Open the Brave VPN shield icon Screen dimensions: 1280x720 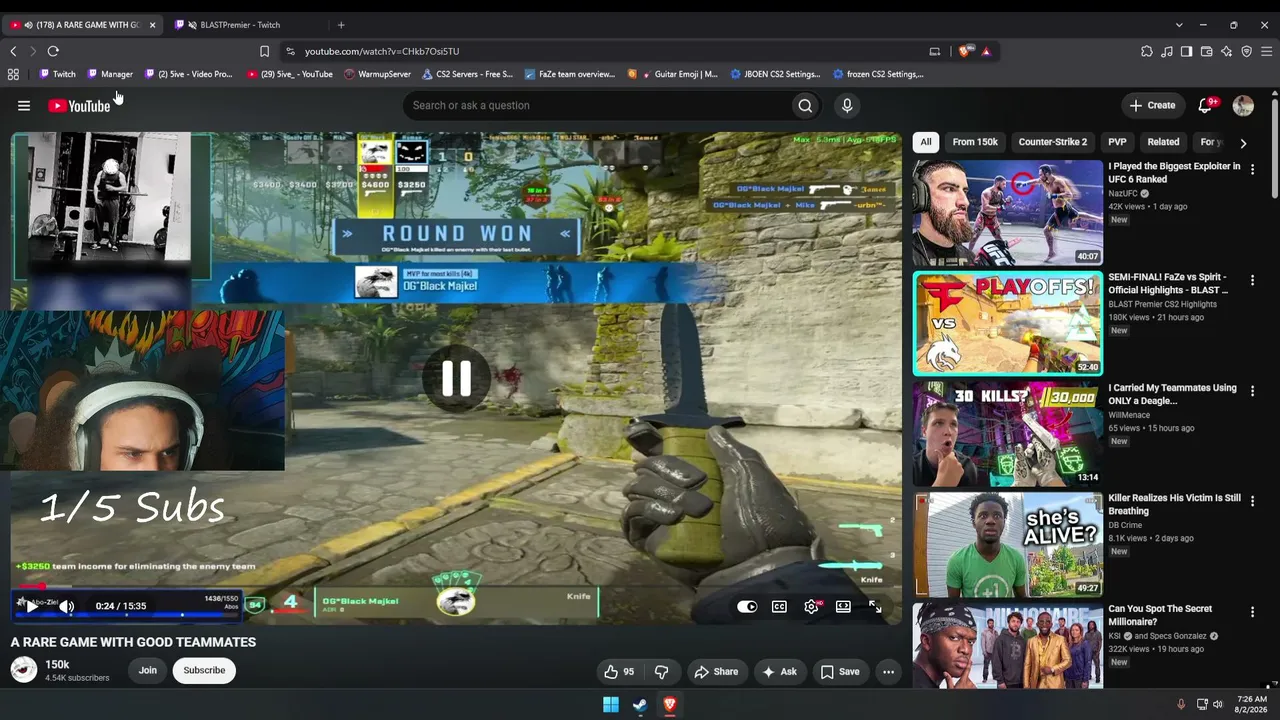(x=1246, y=51)
